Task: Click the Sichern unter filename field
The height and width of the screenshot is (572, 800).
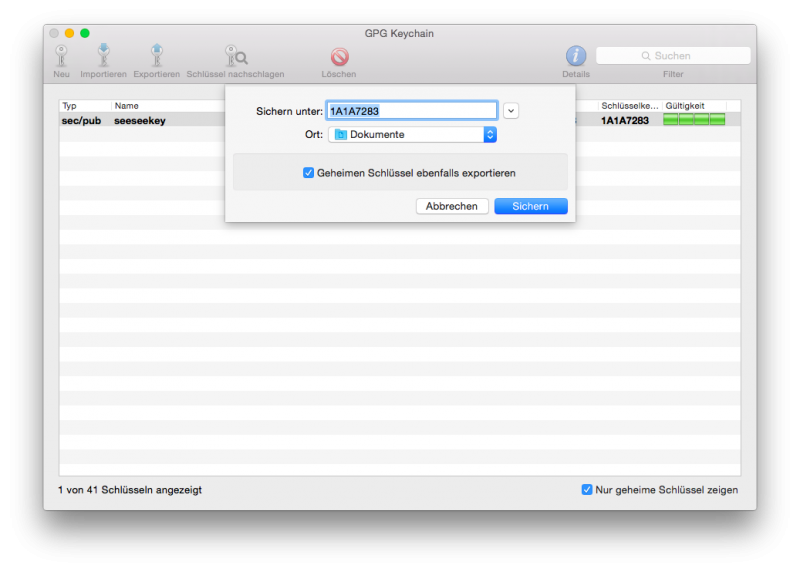Action: coord(412,111)
